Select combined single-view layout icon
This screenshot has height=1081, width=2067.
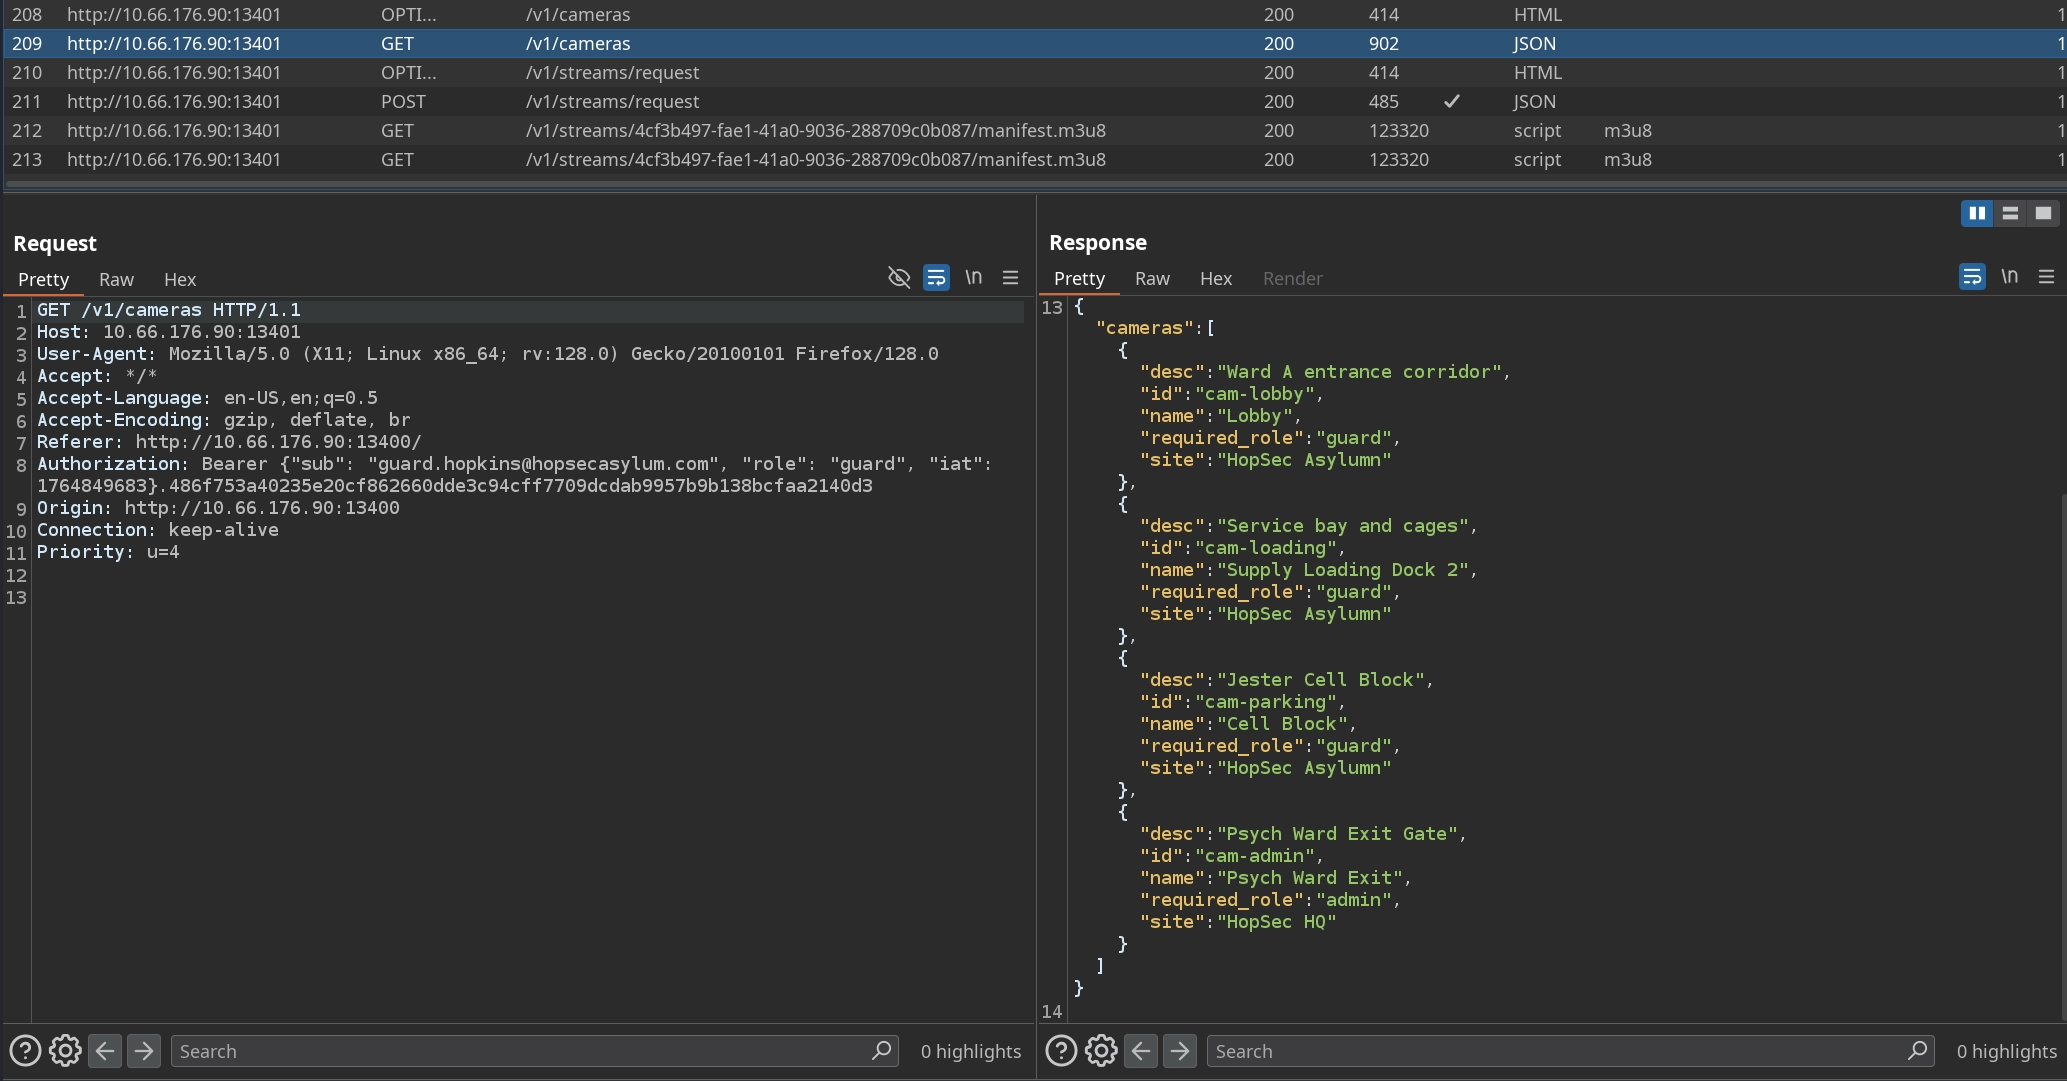click(x=2043, y=213)
